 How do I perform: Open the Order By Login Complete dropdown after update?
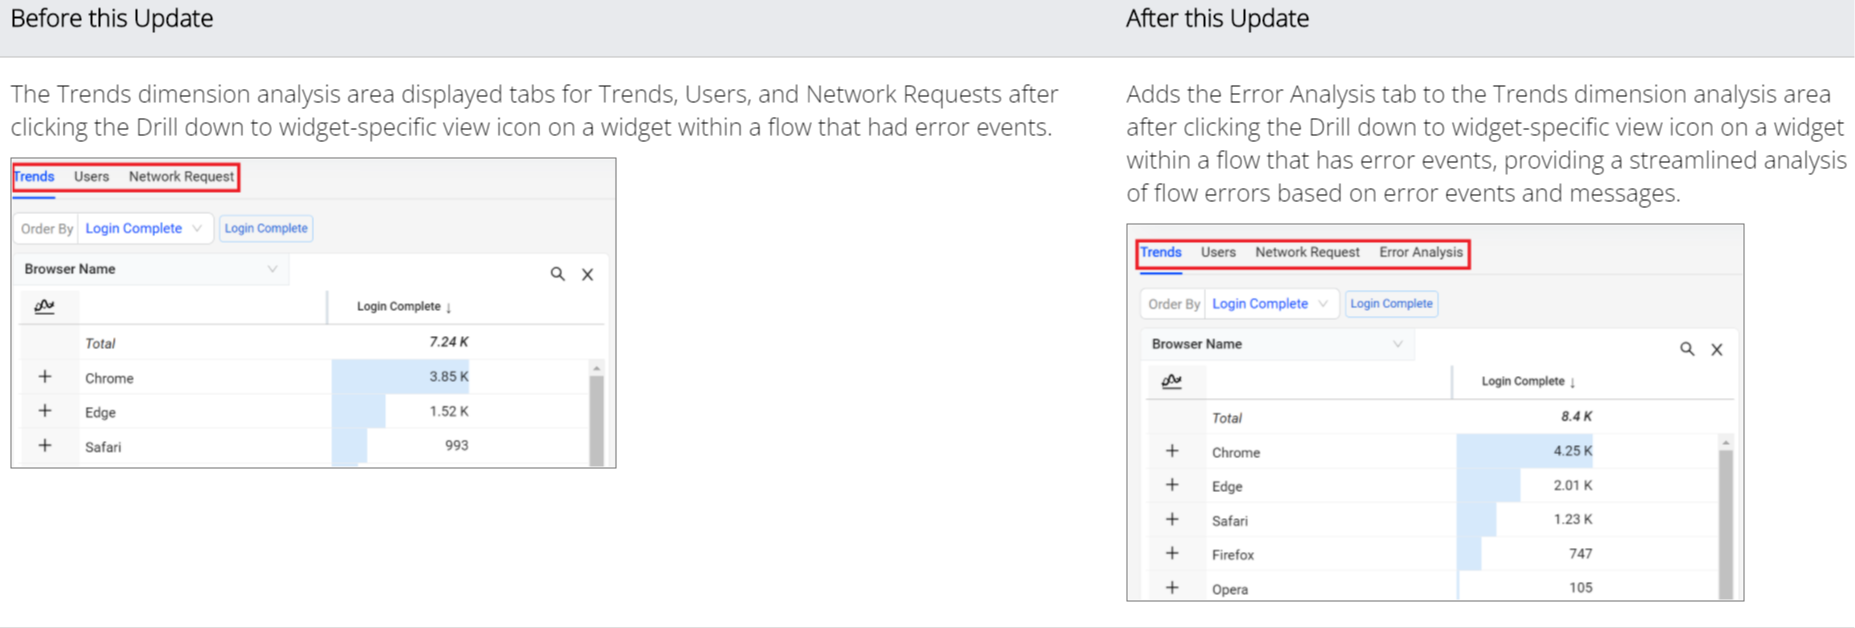coord(1270,304)
